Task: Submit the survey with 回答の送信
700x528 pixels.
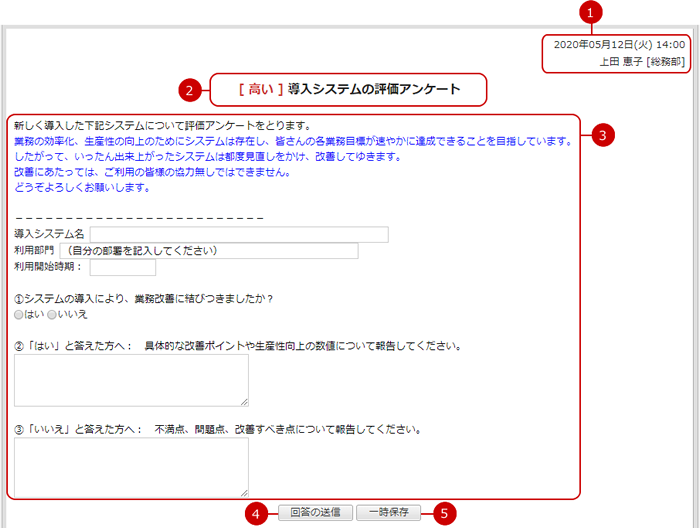Action: click(x=314, y=512)
